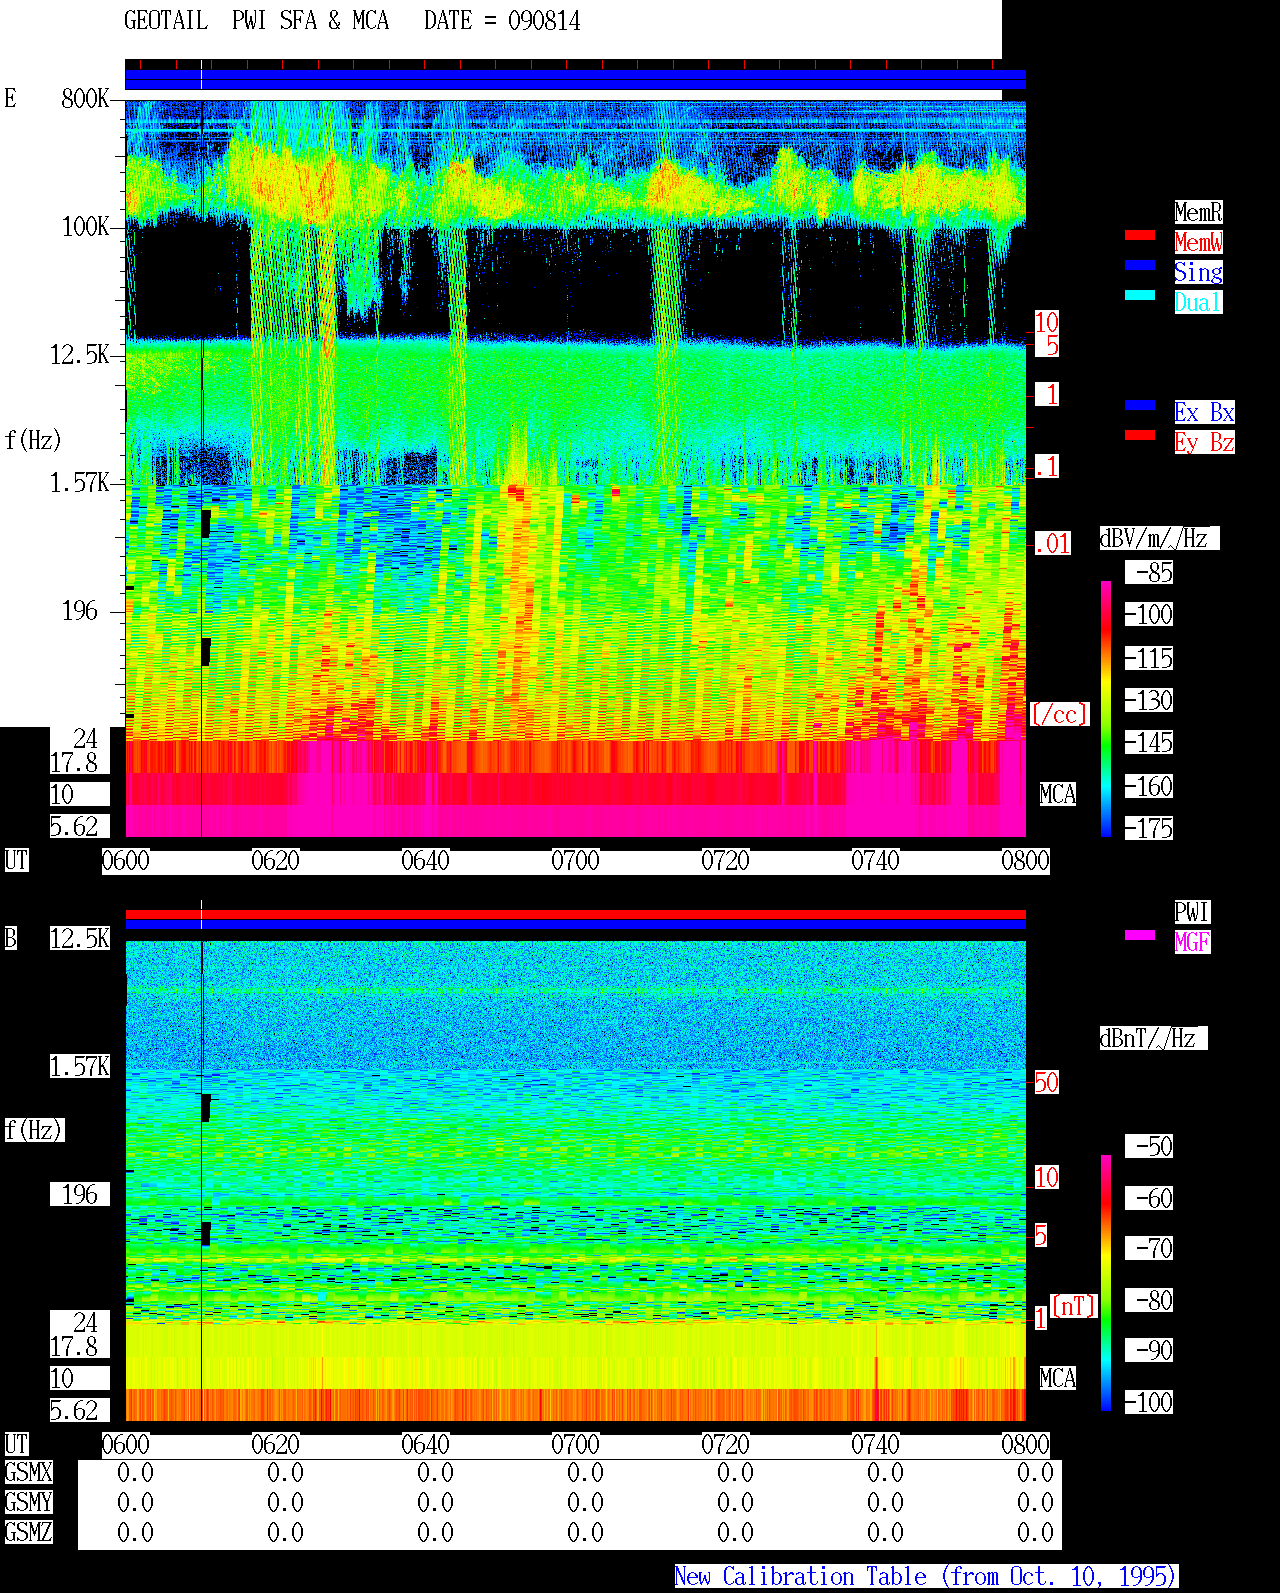This screenshot has width=1280, height=1593.
Task: Click the GEOTAIL PWI SFA & MCA title
Action: (256, 21)
